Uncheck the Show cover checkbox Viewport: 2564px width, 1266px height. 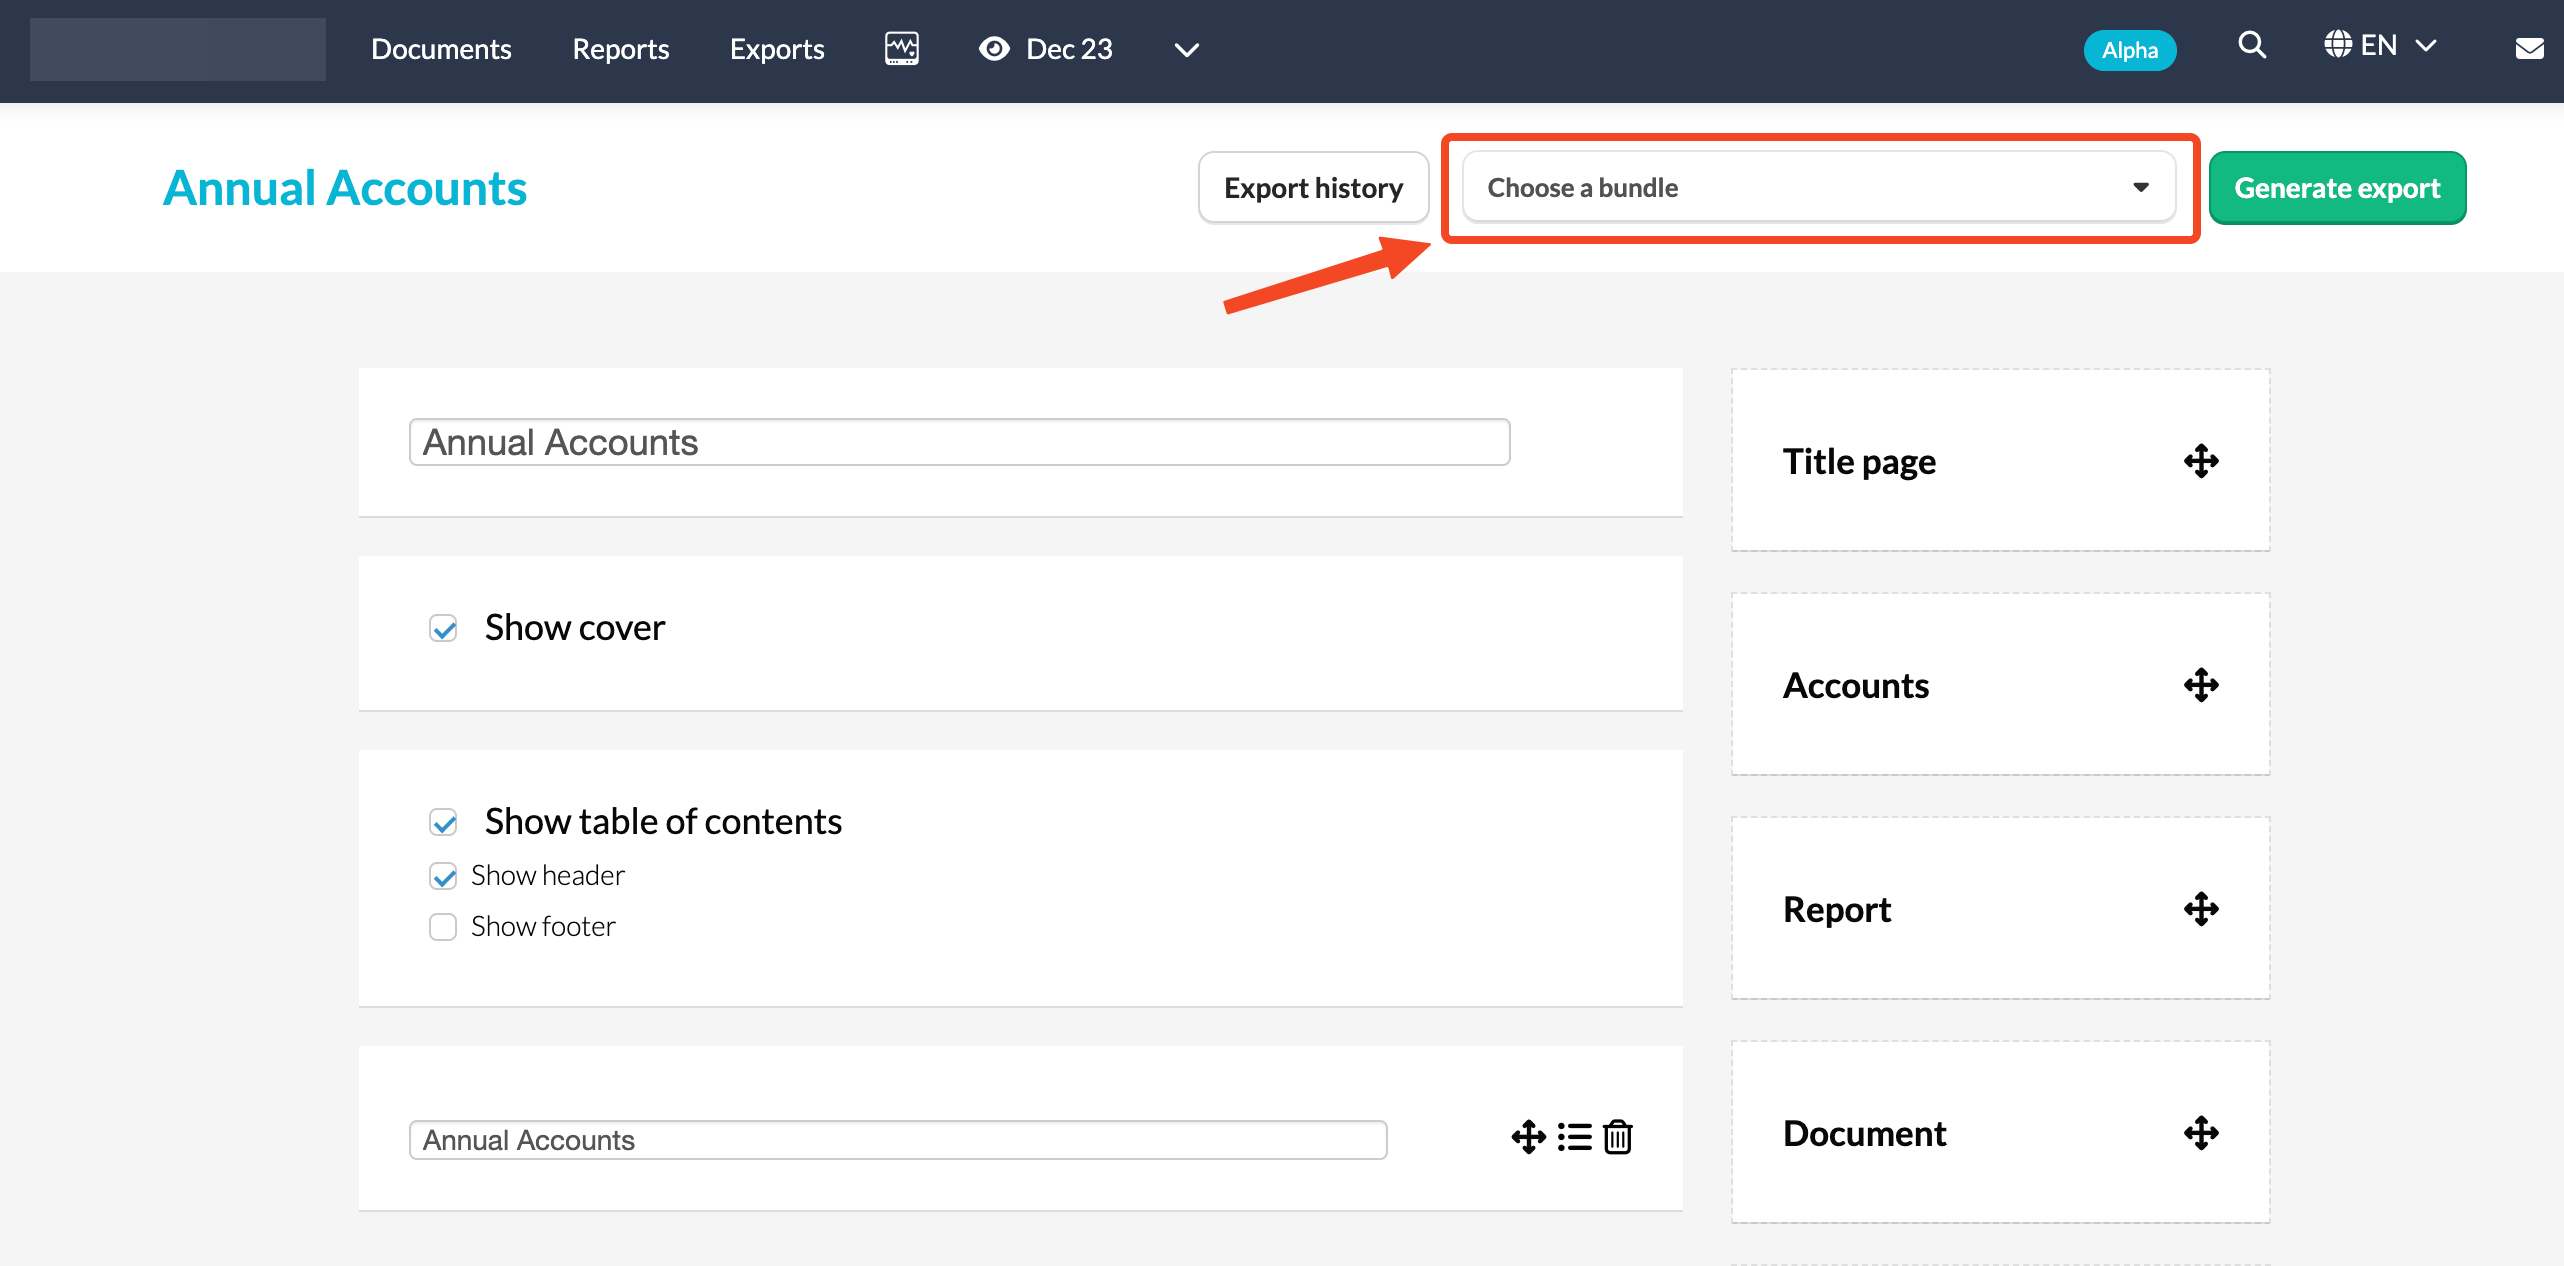(x=443, y=628)
